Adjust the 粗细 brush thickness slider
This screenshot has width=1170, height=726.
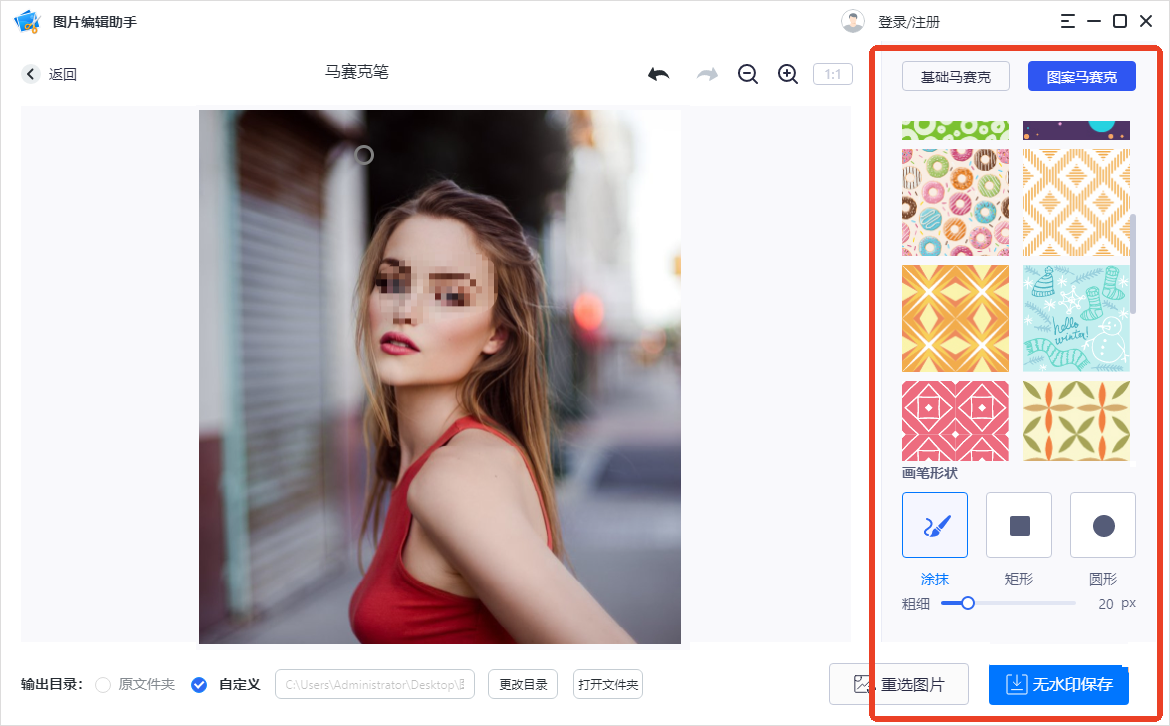968,603
